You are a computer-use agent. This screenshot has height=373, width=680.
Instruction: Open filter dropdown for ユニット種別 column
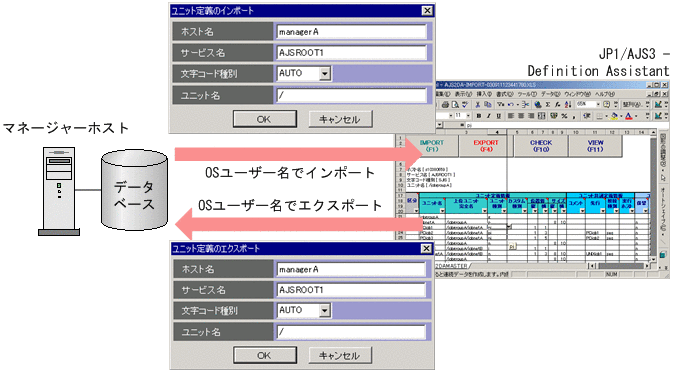click(x=504, y=211)
